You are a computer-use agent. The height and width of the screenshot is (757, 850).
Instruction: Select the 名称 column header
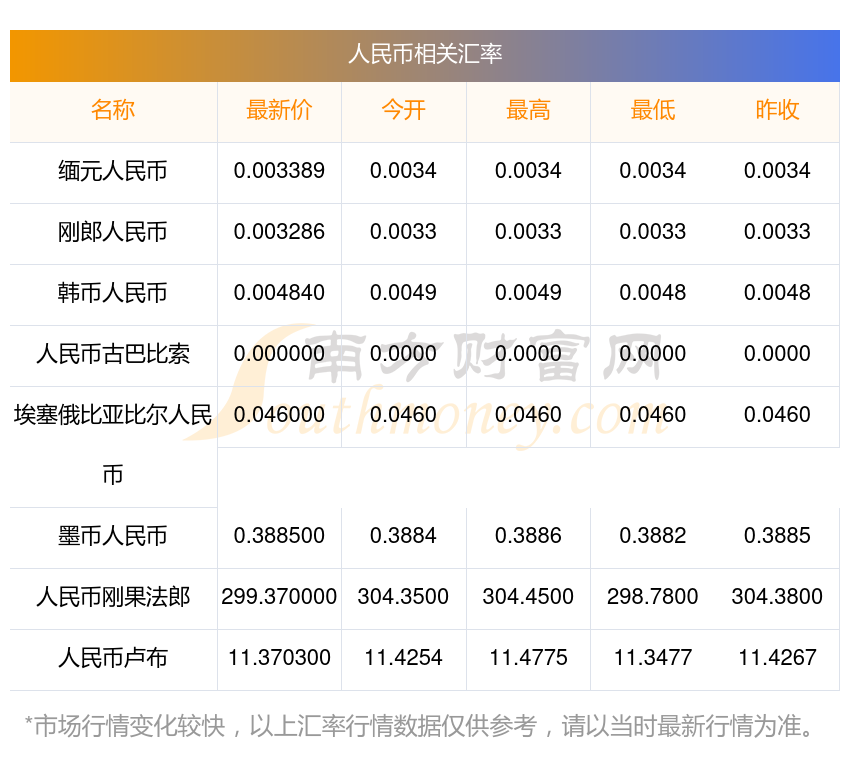(113, 111)
